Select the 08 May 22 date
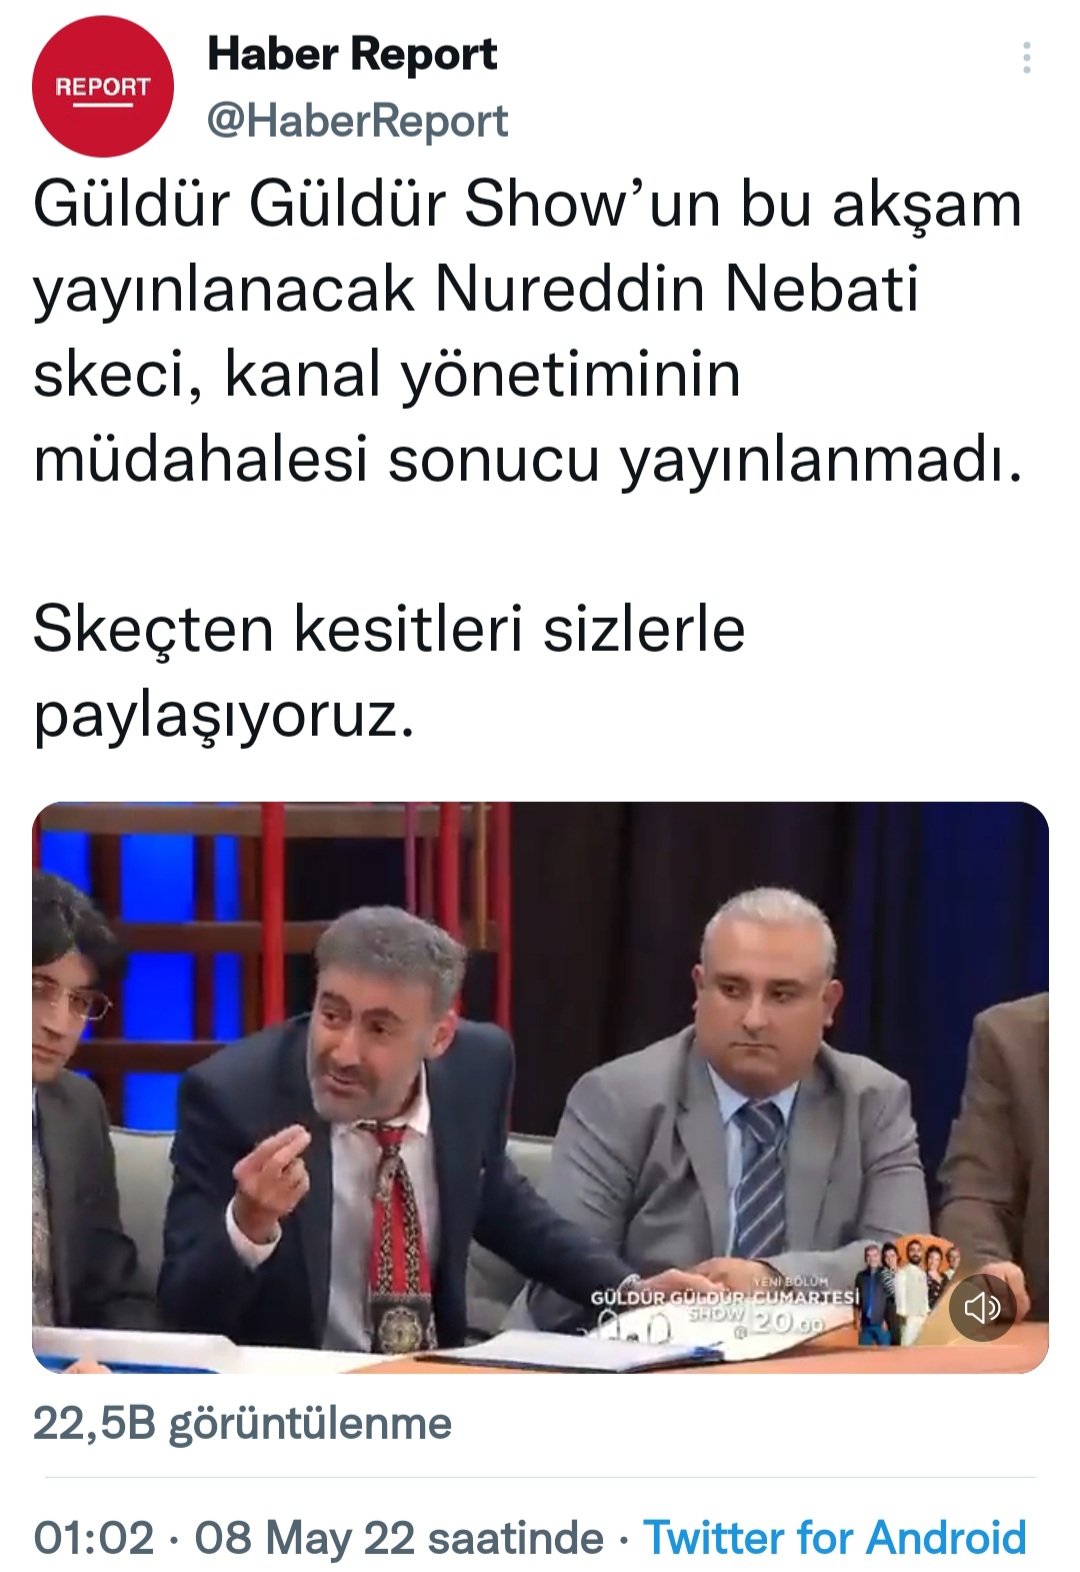Screen dimensions: 1080x1572 pos(304,1537)
